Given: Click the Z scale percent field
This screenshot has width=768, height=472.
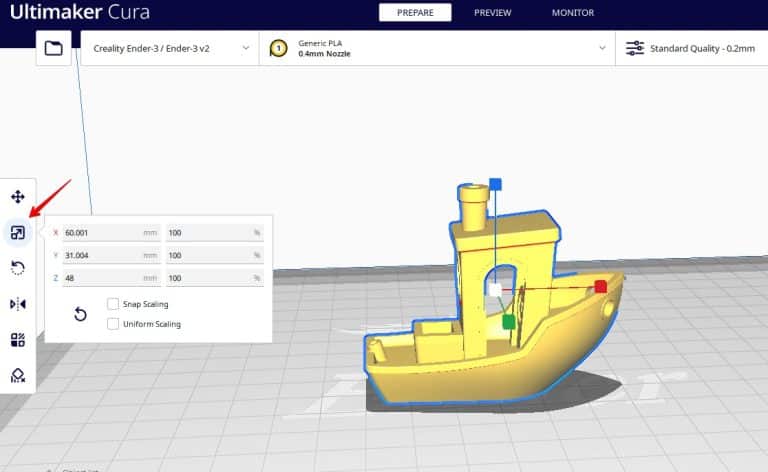Looking at the screenshot, I should pyautogui.click(x=215, y=278).
